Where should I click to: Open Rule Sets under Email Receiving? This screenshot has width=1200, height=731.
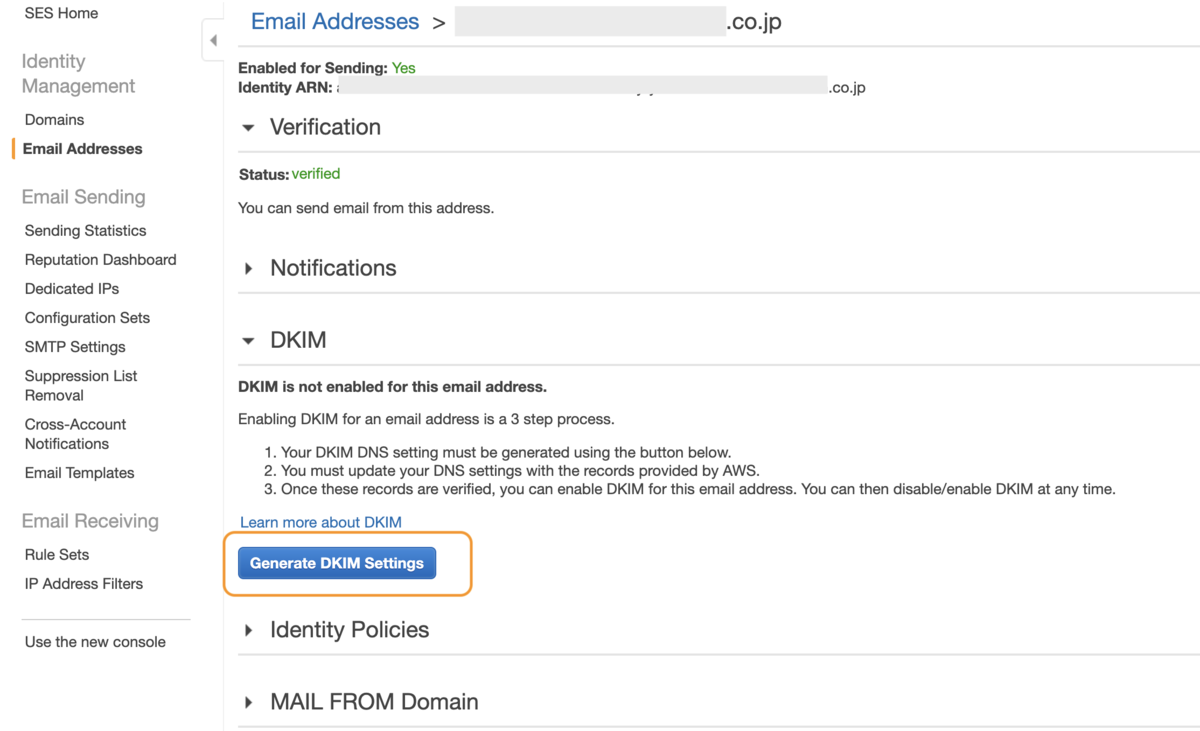(55, 554)
